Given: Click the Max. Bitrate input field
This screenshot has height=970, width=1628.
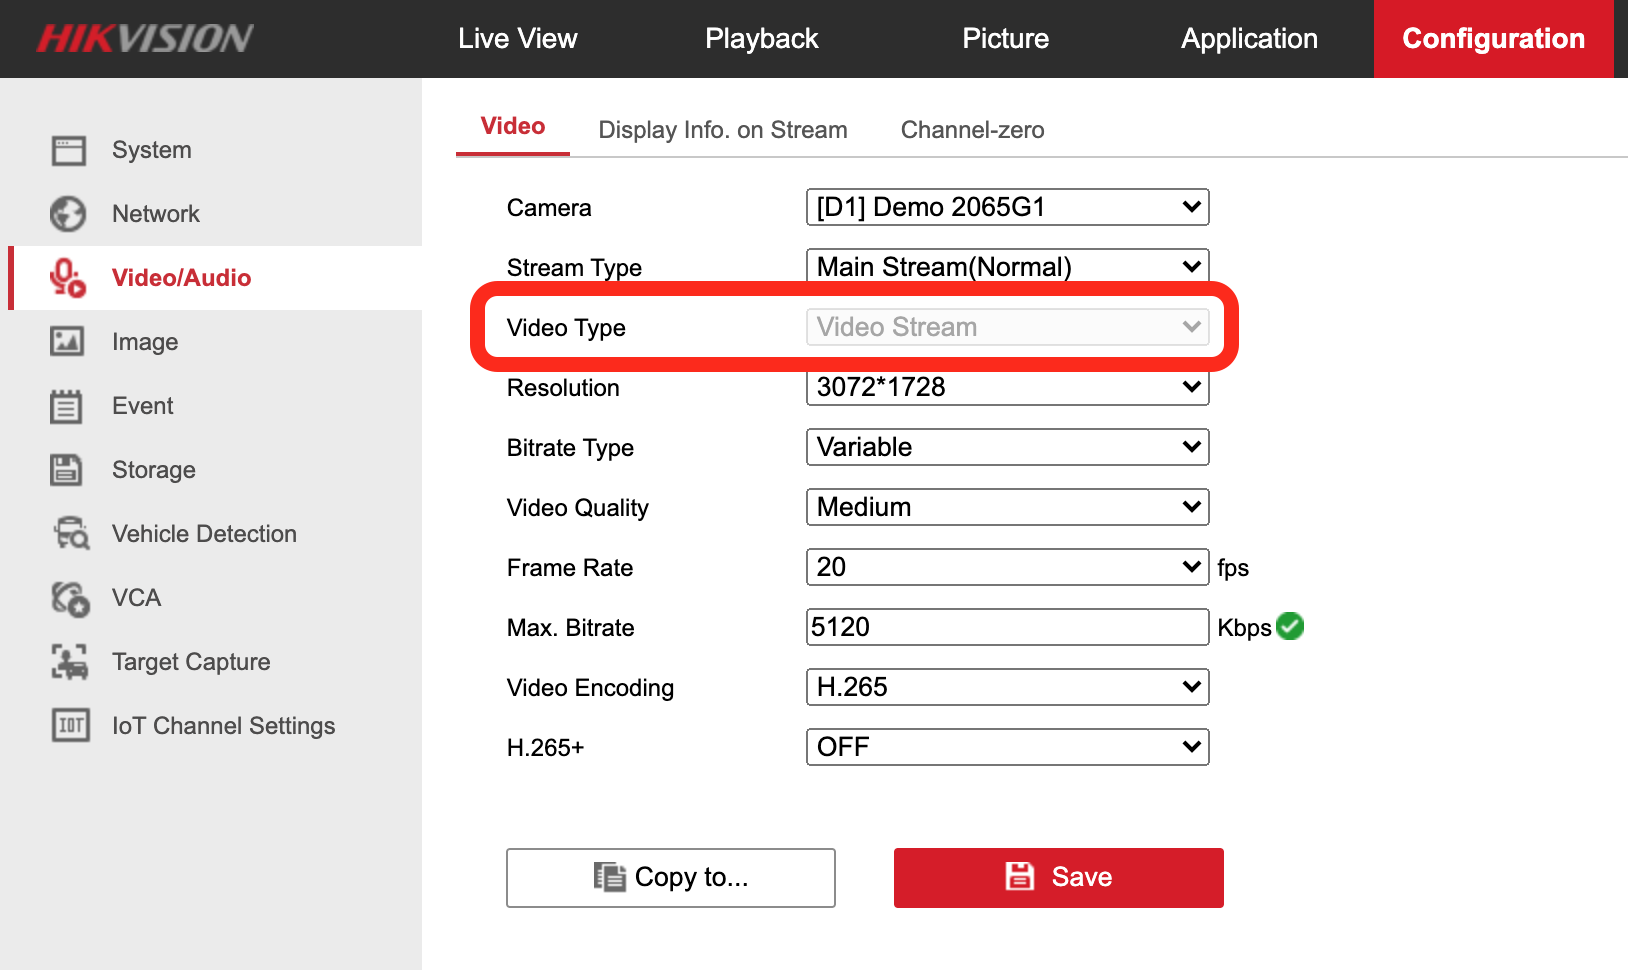Looking at the screenshot, I should pyautogui.click(x=1007, y=627).
